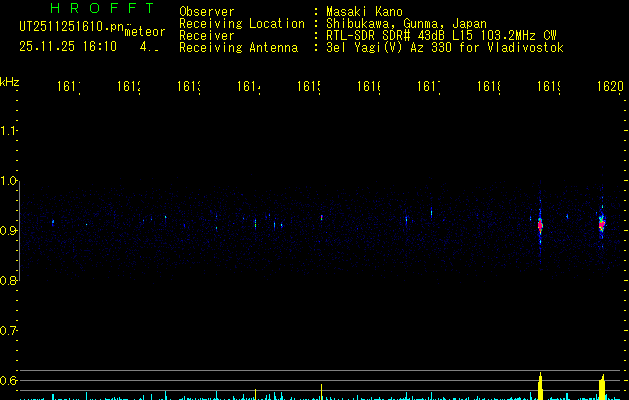
Task: Click the bright meteor echo below 1620
Action: [x=602, y=222]
